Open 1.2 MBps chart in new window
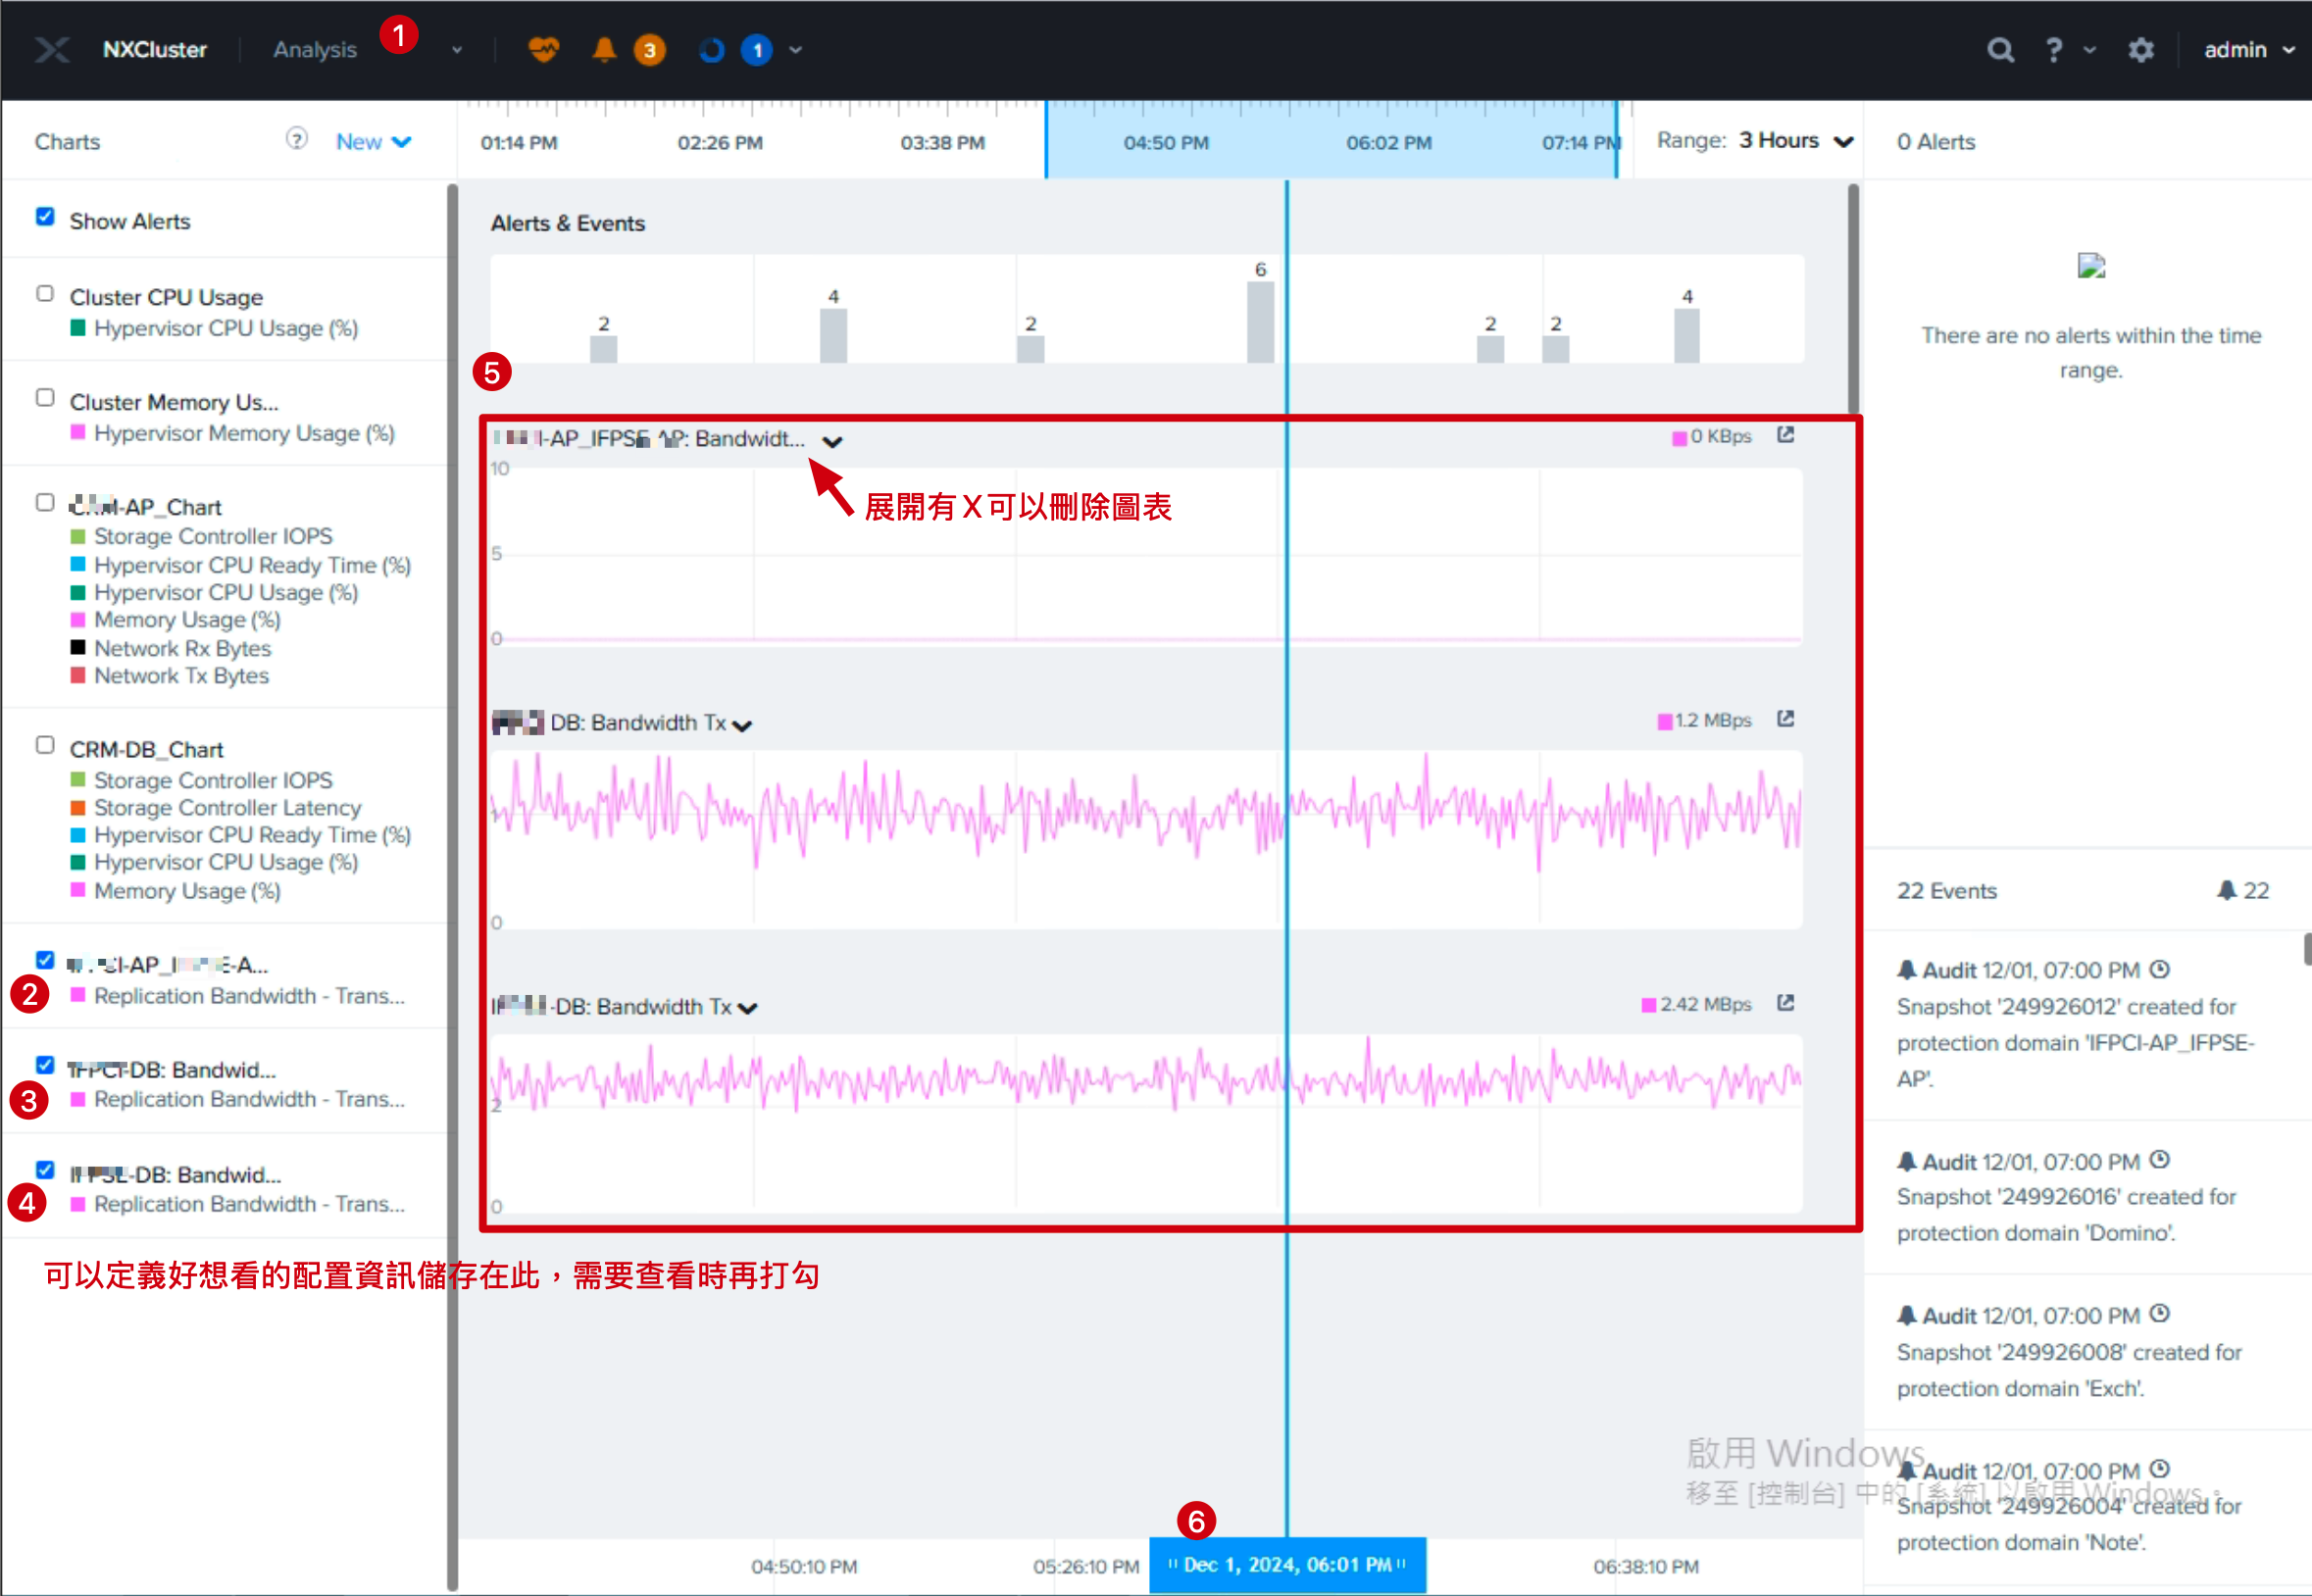2312x1596 pixels. (x=1785, y=719)
